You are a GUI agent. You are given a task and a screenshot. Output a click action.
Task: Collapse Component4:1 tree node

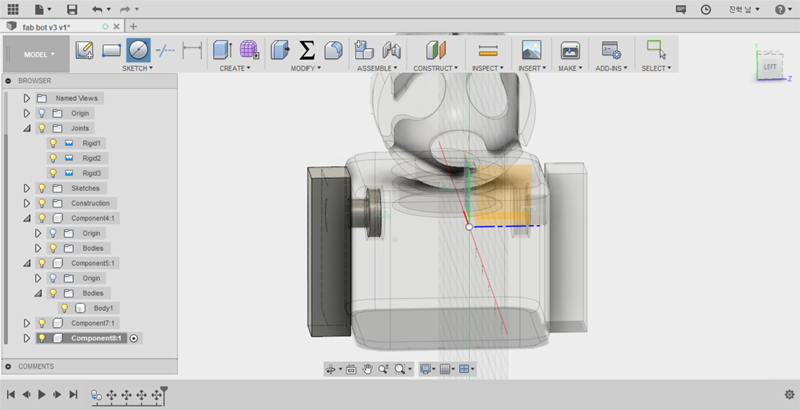pos(27,218)
